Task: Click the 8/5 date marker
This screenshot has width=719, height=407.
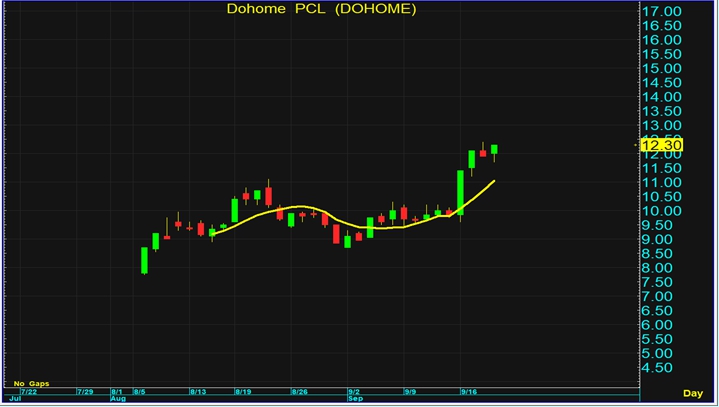Action: tap(139, 392)
